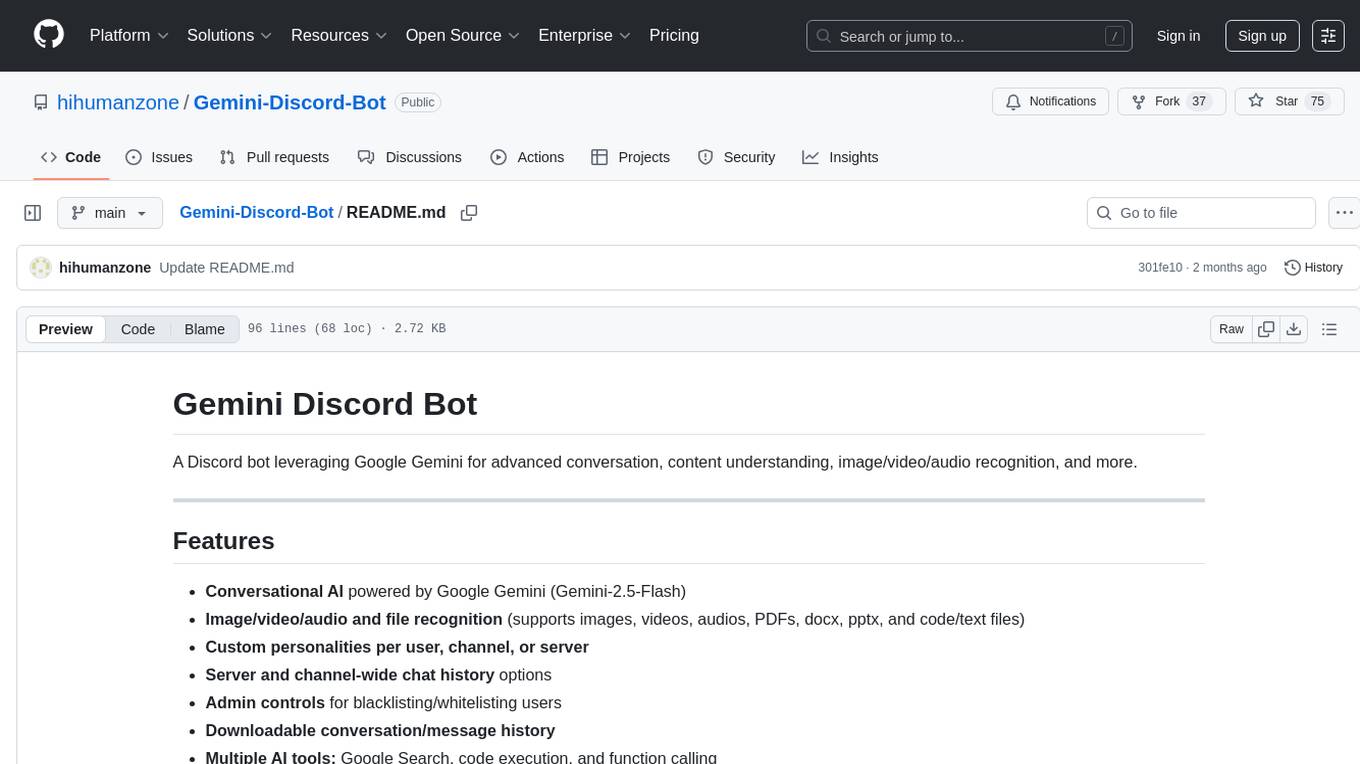The height and width of the screenshot is (764, 1360).
Task: Open commit 301fe10
Action: click(1160, 268)
